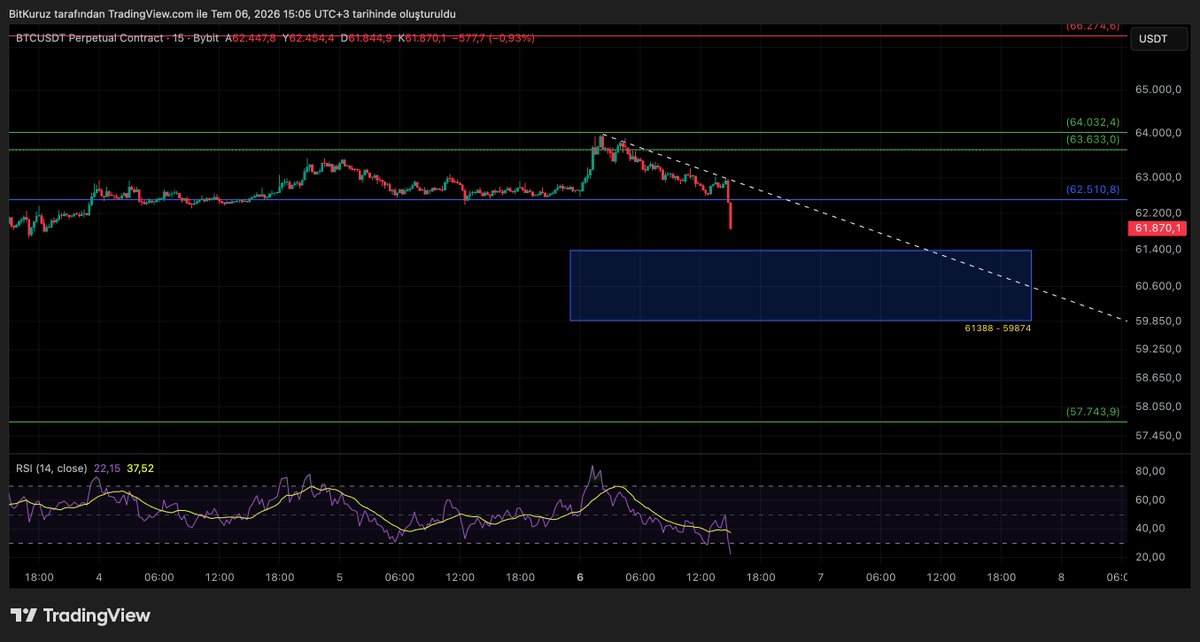The width and height of the screenshot is (1200, 642).
Task: Click the 63.000,0 price axis label
Action: [x=1158, y=178]
